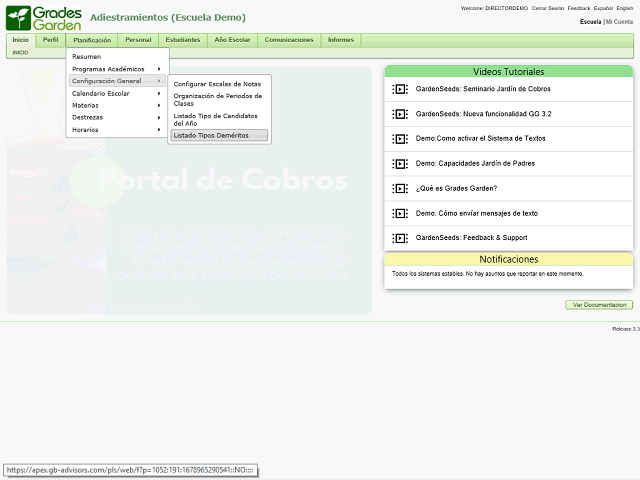This screenshot has width=640, height=480.
Task: Expand the Destrezas submenu
Action: pos(116,117)
